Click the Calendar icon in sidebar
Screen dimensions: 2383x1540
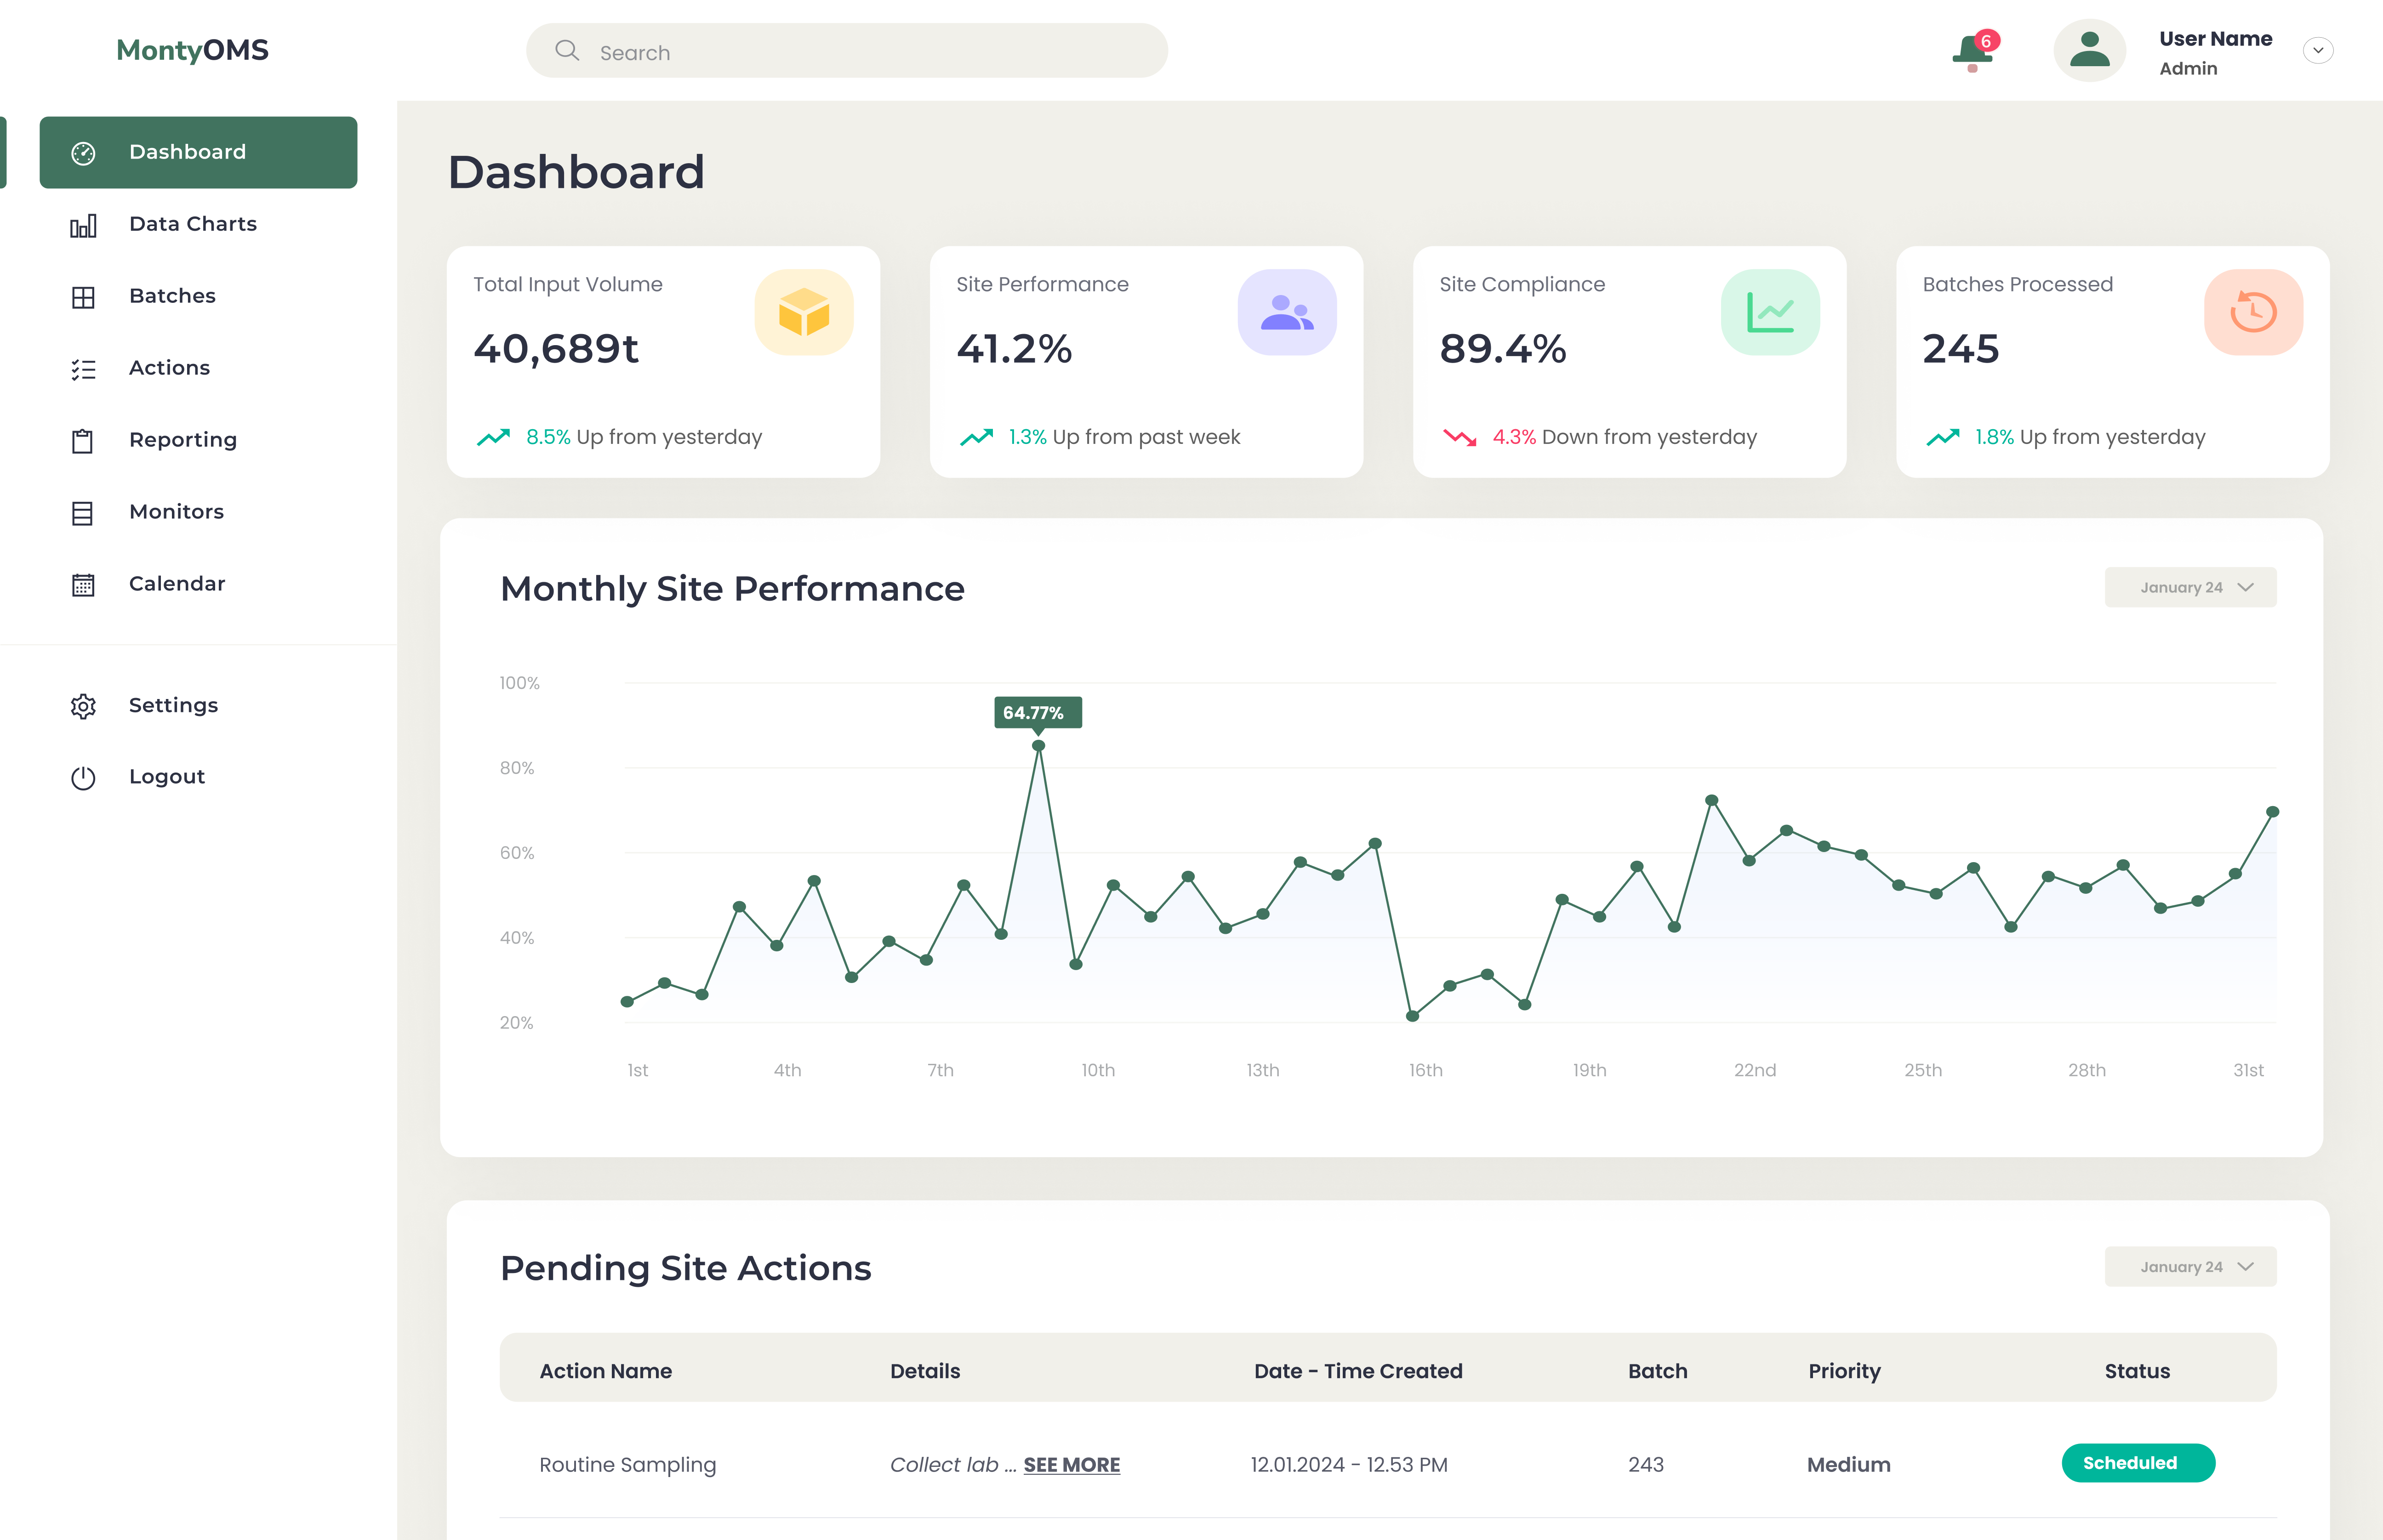83,585
